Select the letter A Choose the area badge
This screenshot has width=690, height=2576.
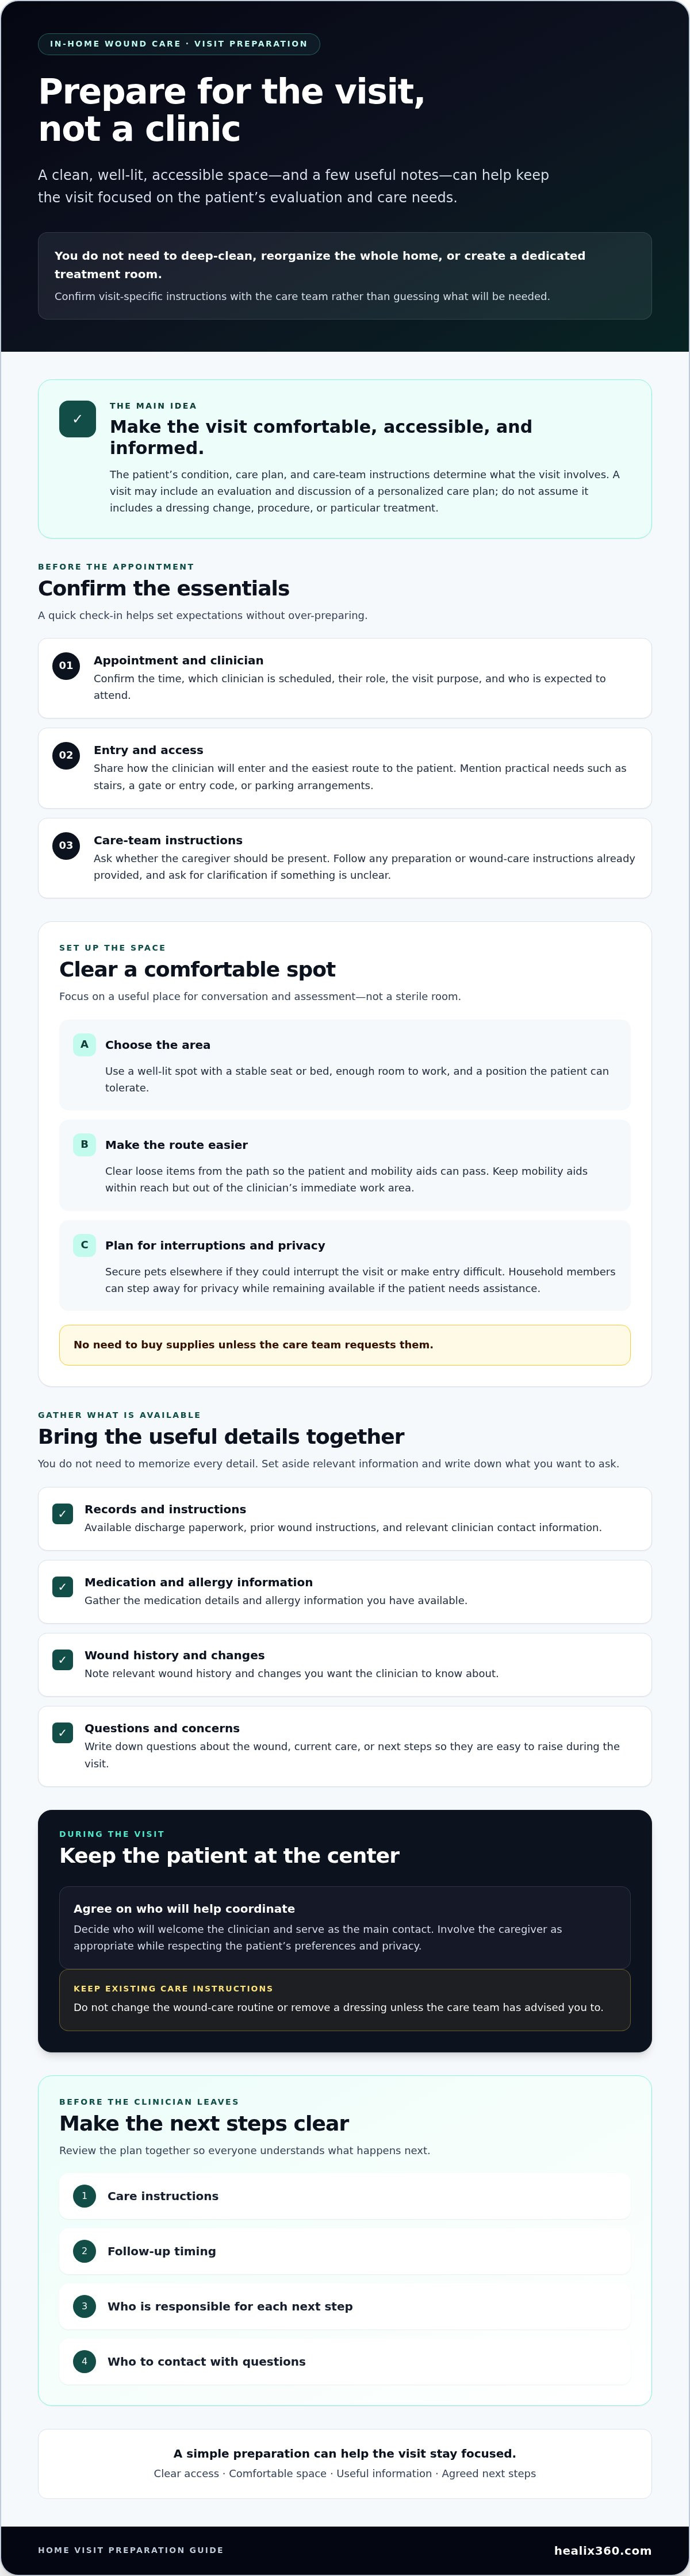tap(84, 1044)
